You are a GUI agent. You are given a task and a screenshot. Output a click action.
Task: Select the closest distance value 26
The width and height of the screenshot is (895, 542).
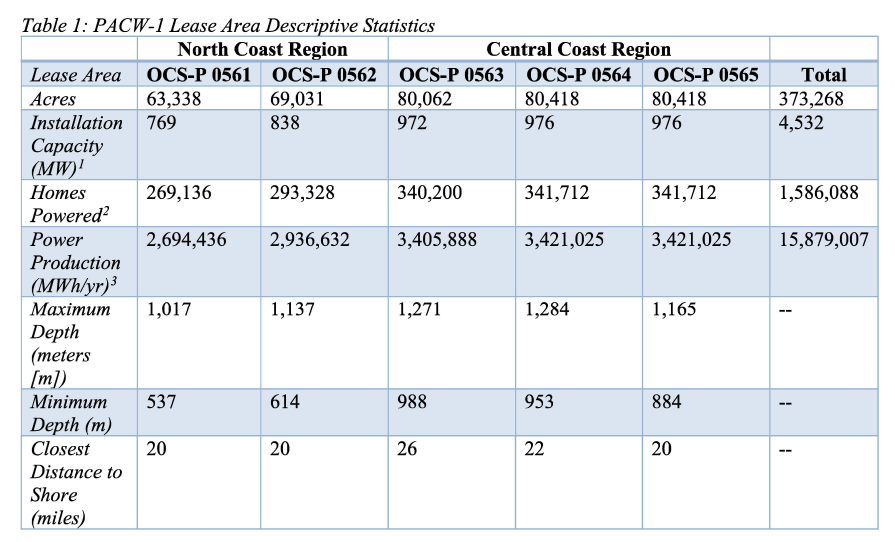coord(408,449)
